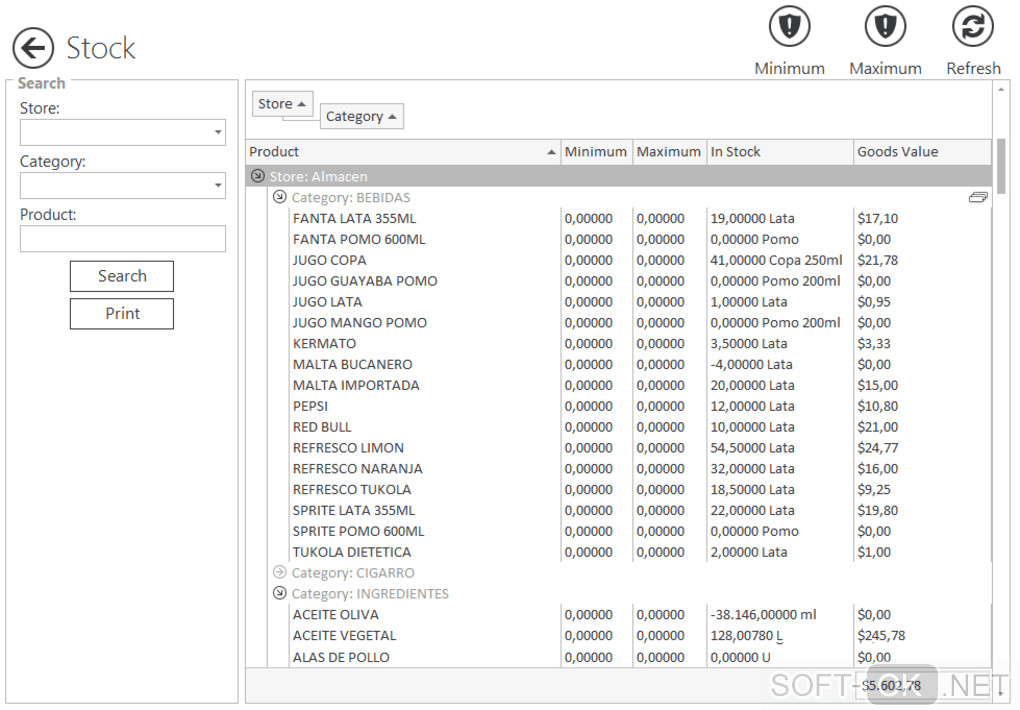Select the ACEITE OLIVA product
The height and width of the screenshot is (710, 1020).
(x=336, y=614)
